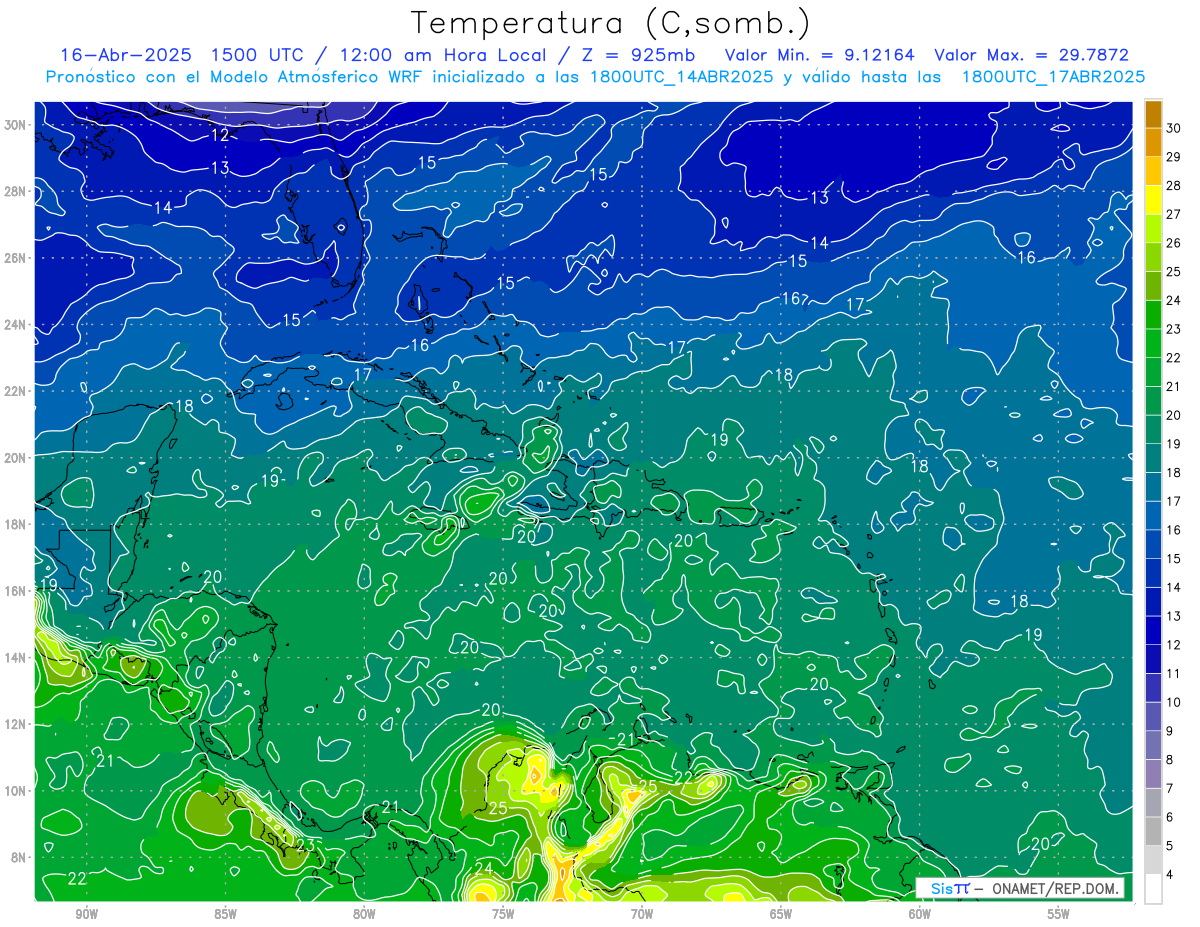Click "Valor Max. = 29.7872" readout
Image resolution: width=1200 pixels, height=927 pixels.
point(1031,55)
